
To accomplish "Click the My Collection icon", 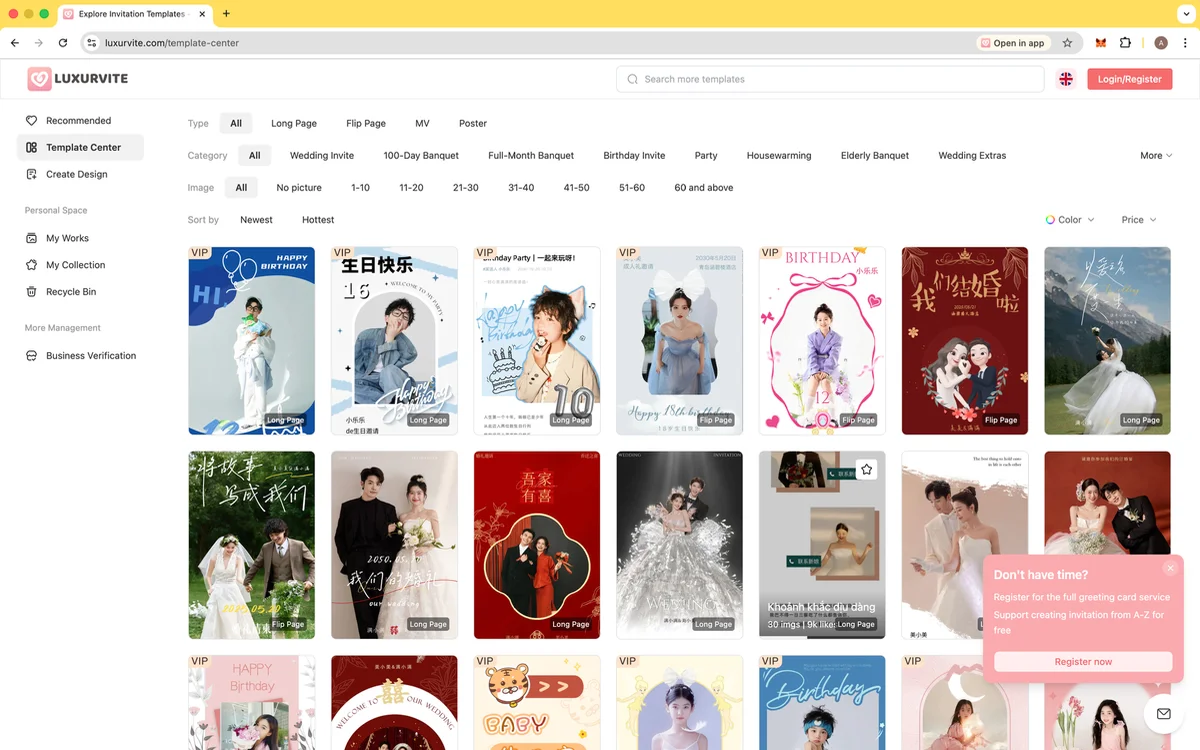I will tap(31, 265).
